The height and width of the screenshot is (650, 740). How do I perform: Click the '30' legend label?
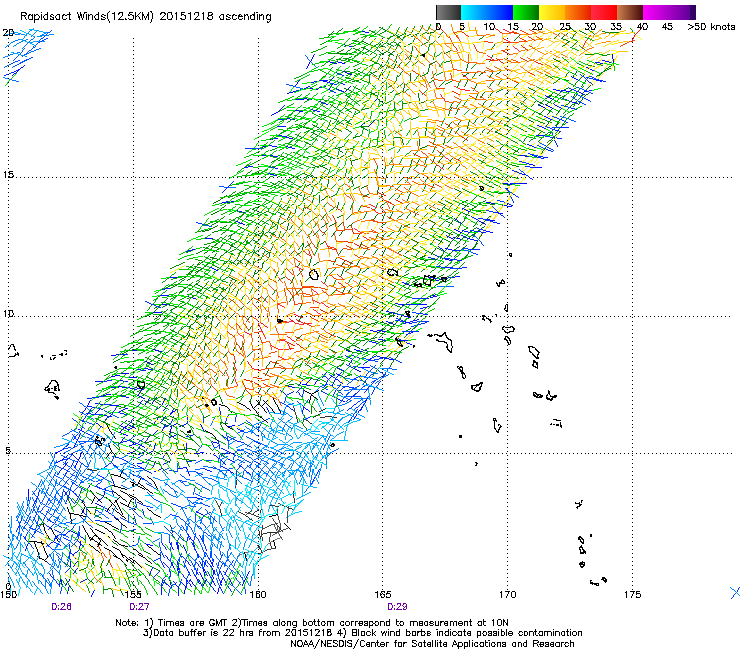[x=590, y=27]
